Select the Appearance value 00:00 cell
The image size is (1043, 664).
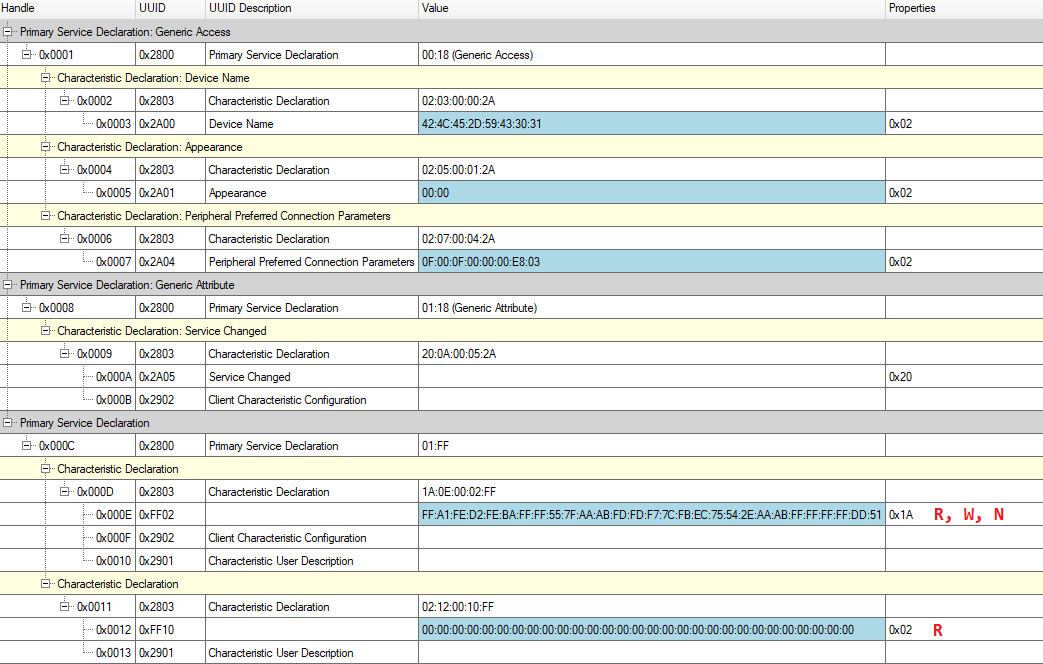(x=652, y=193)
